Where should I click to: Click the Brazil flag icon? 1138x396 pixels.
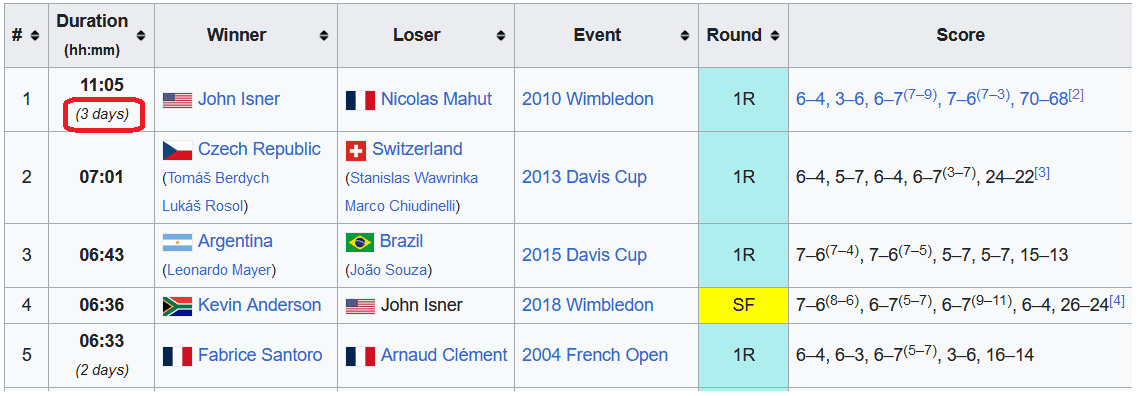pyautogui.click(x=360, y=242)
